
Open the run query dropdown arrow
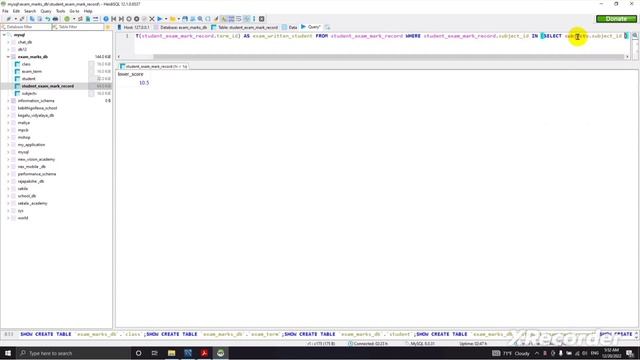coord(166,19)
